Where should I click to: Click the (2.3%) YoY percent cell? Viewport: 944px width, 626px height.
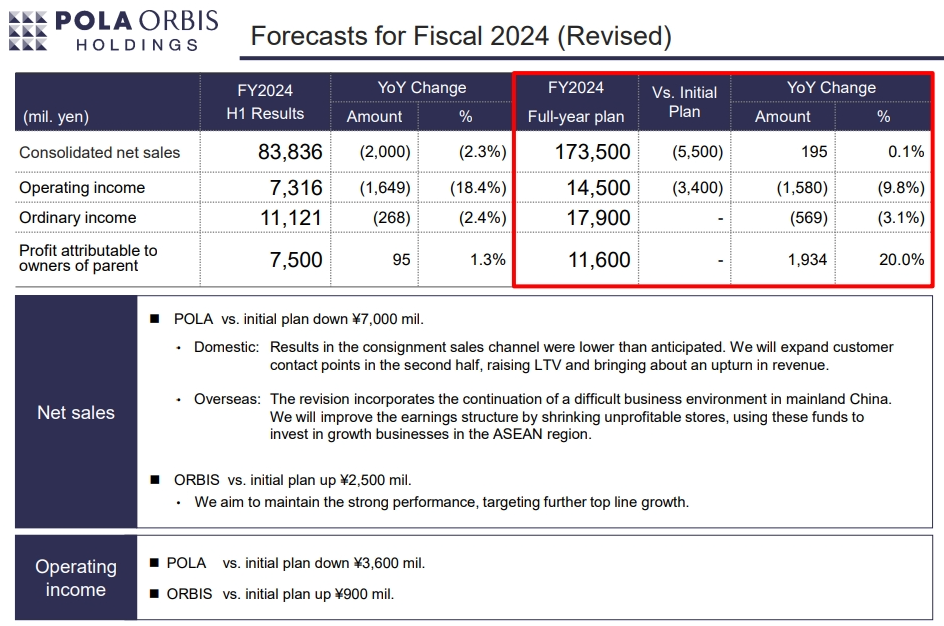coord(482,152)
